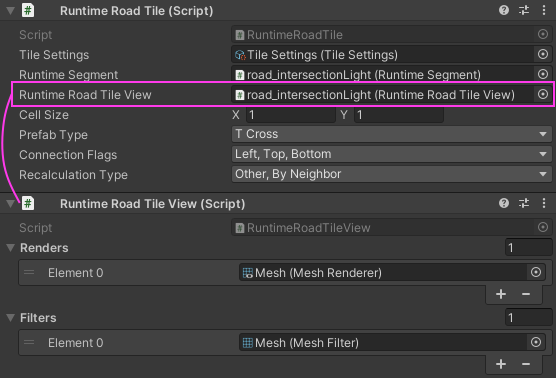Open object picker for Mesh Filter element
556x378 pixels.
pyautogui.click(x=536, y=343)
